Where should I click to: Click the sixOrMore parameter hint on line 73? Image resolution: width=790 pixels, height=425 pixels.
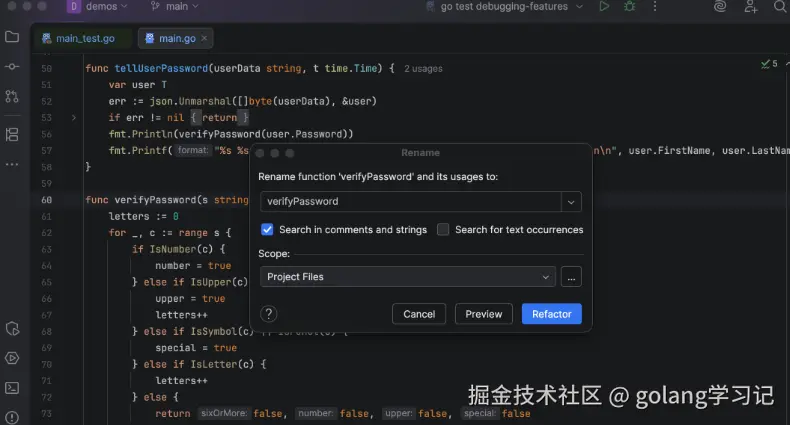click(223, 413)
